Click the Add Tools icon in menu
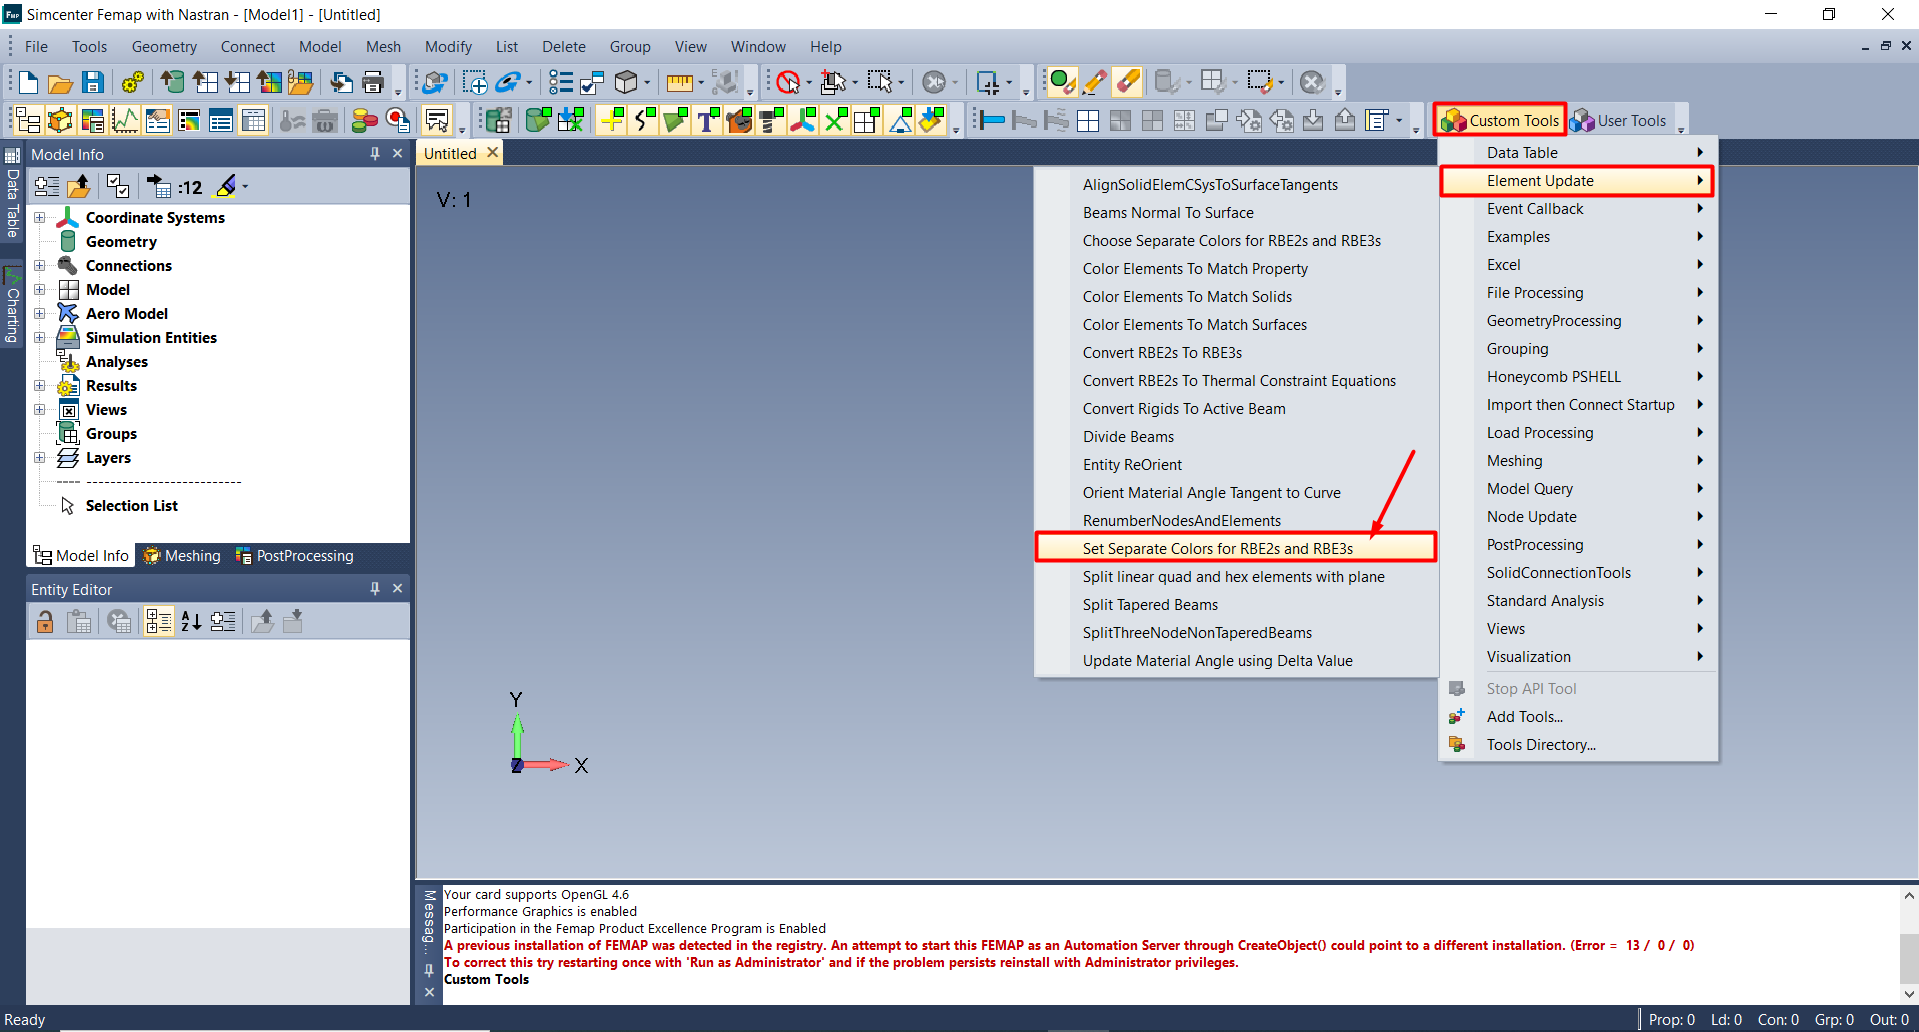Screen dimensions: 1919x1032 click(x=1457, y=716)
